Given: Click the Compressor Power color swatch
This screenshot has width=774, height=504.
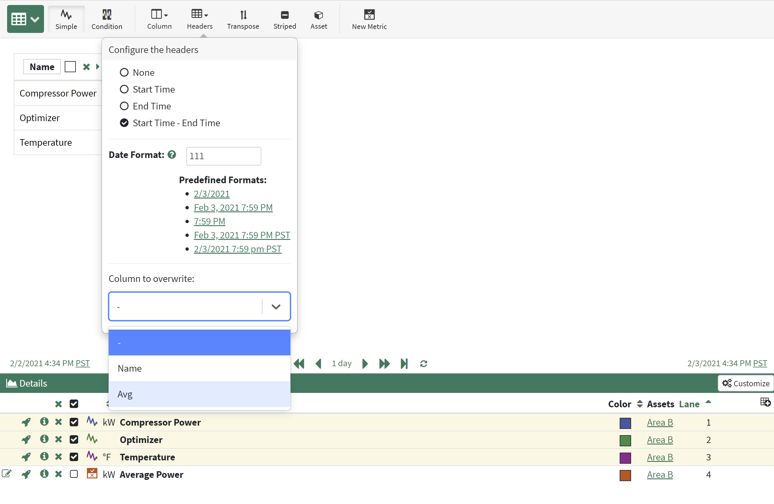Looking at the screenshot, I should [625, 423].
